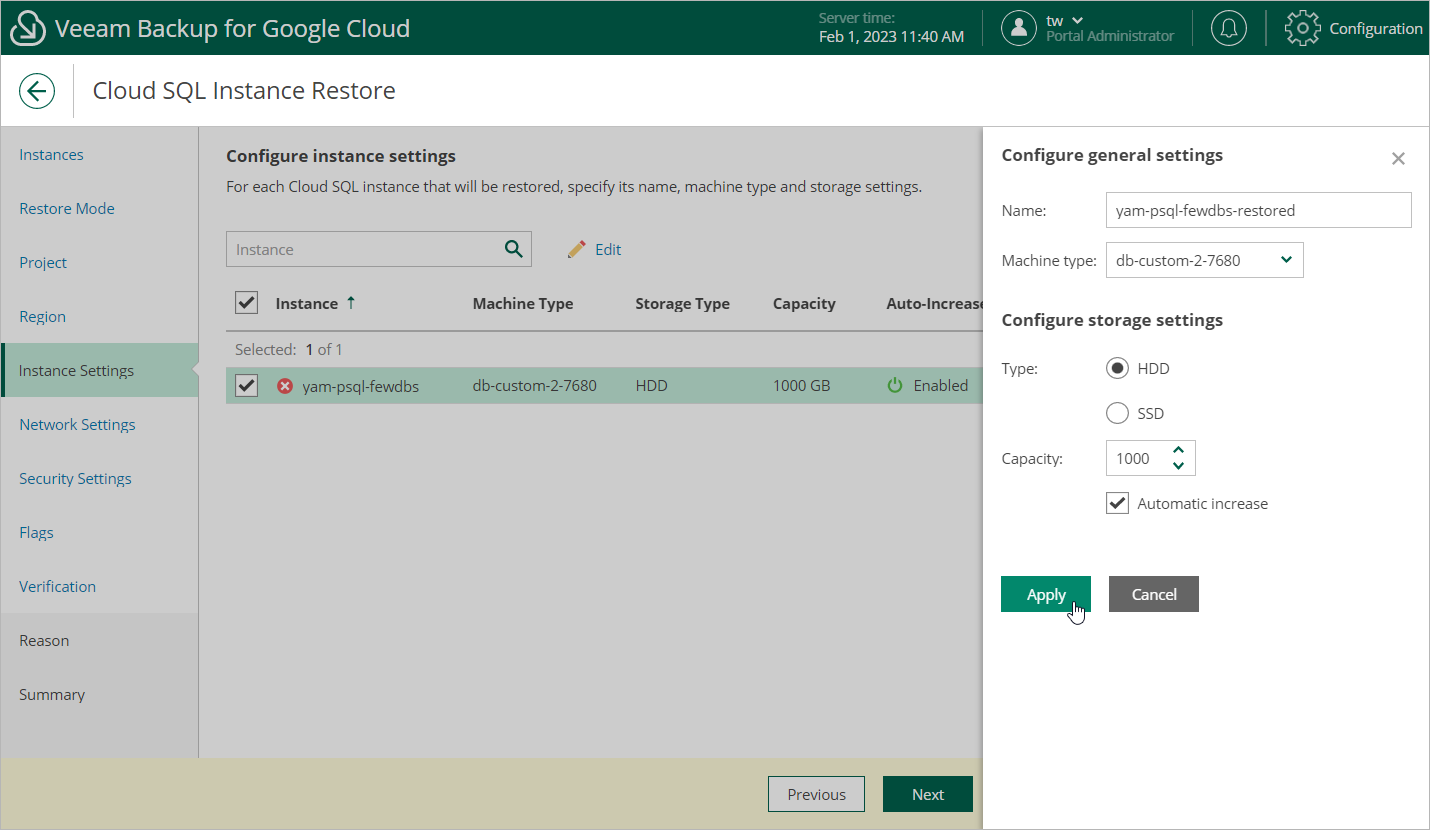Click the user avatar icon
Screen dimensions: 1430x830
click(x=1019, y=28)
